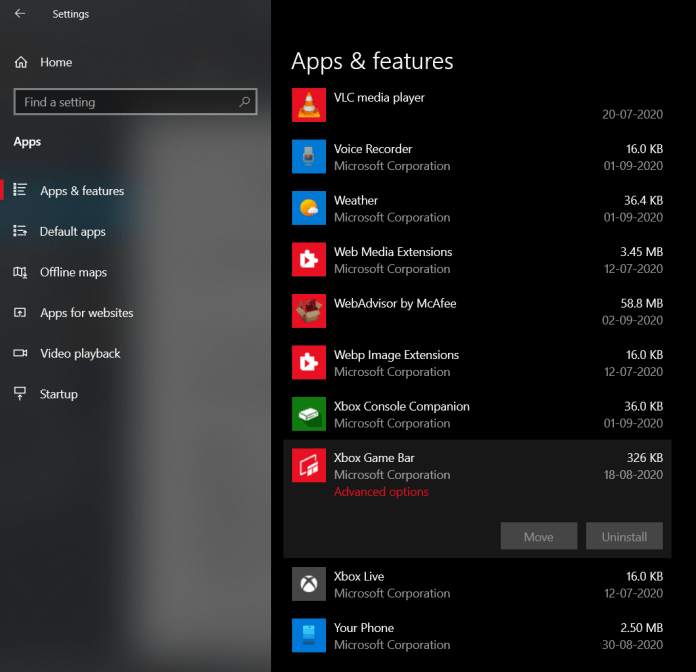
Task: Click the 3.45 MB size value
Action: click(x=642, y=252)
